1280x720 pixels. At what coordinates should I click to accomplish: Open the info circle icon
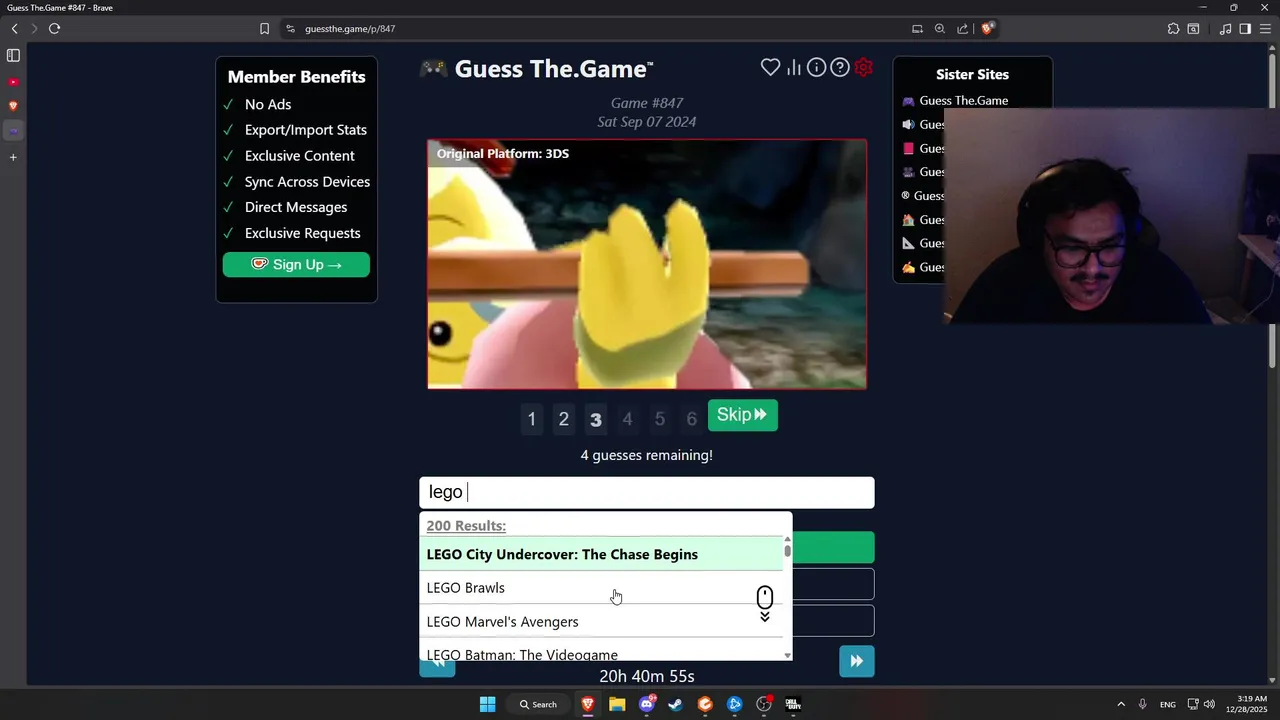tap(817, 67)
